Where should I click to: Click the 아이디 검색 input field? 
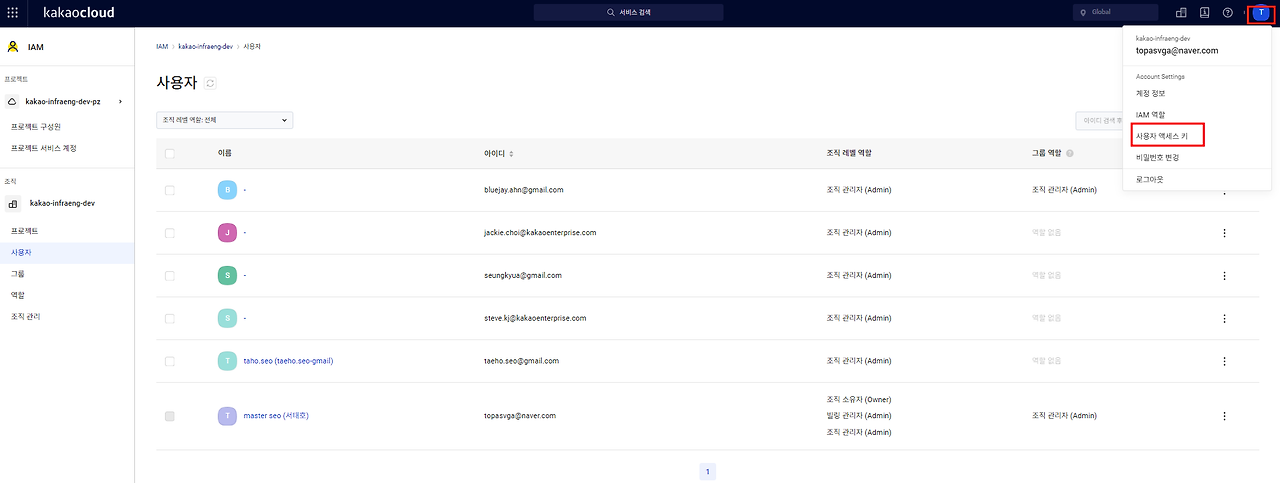pos(1099,120)
